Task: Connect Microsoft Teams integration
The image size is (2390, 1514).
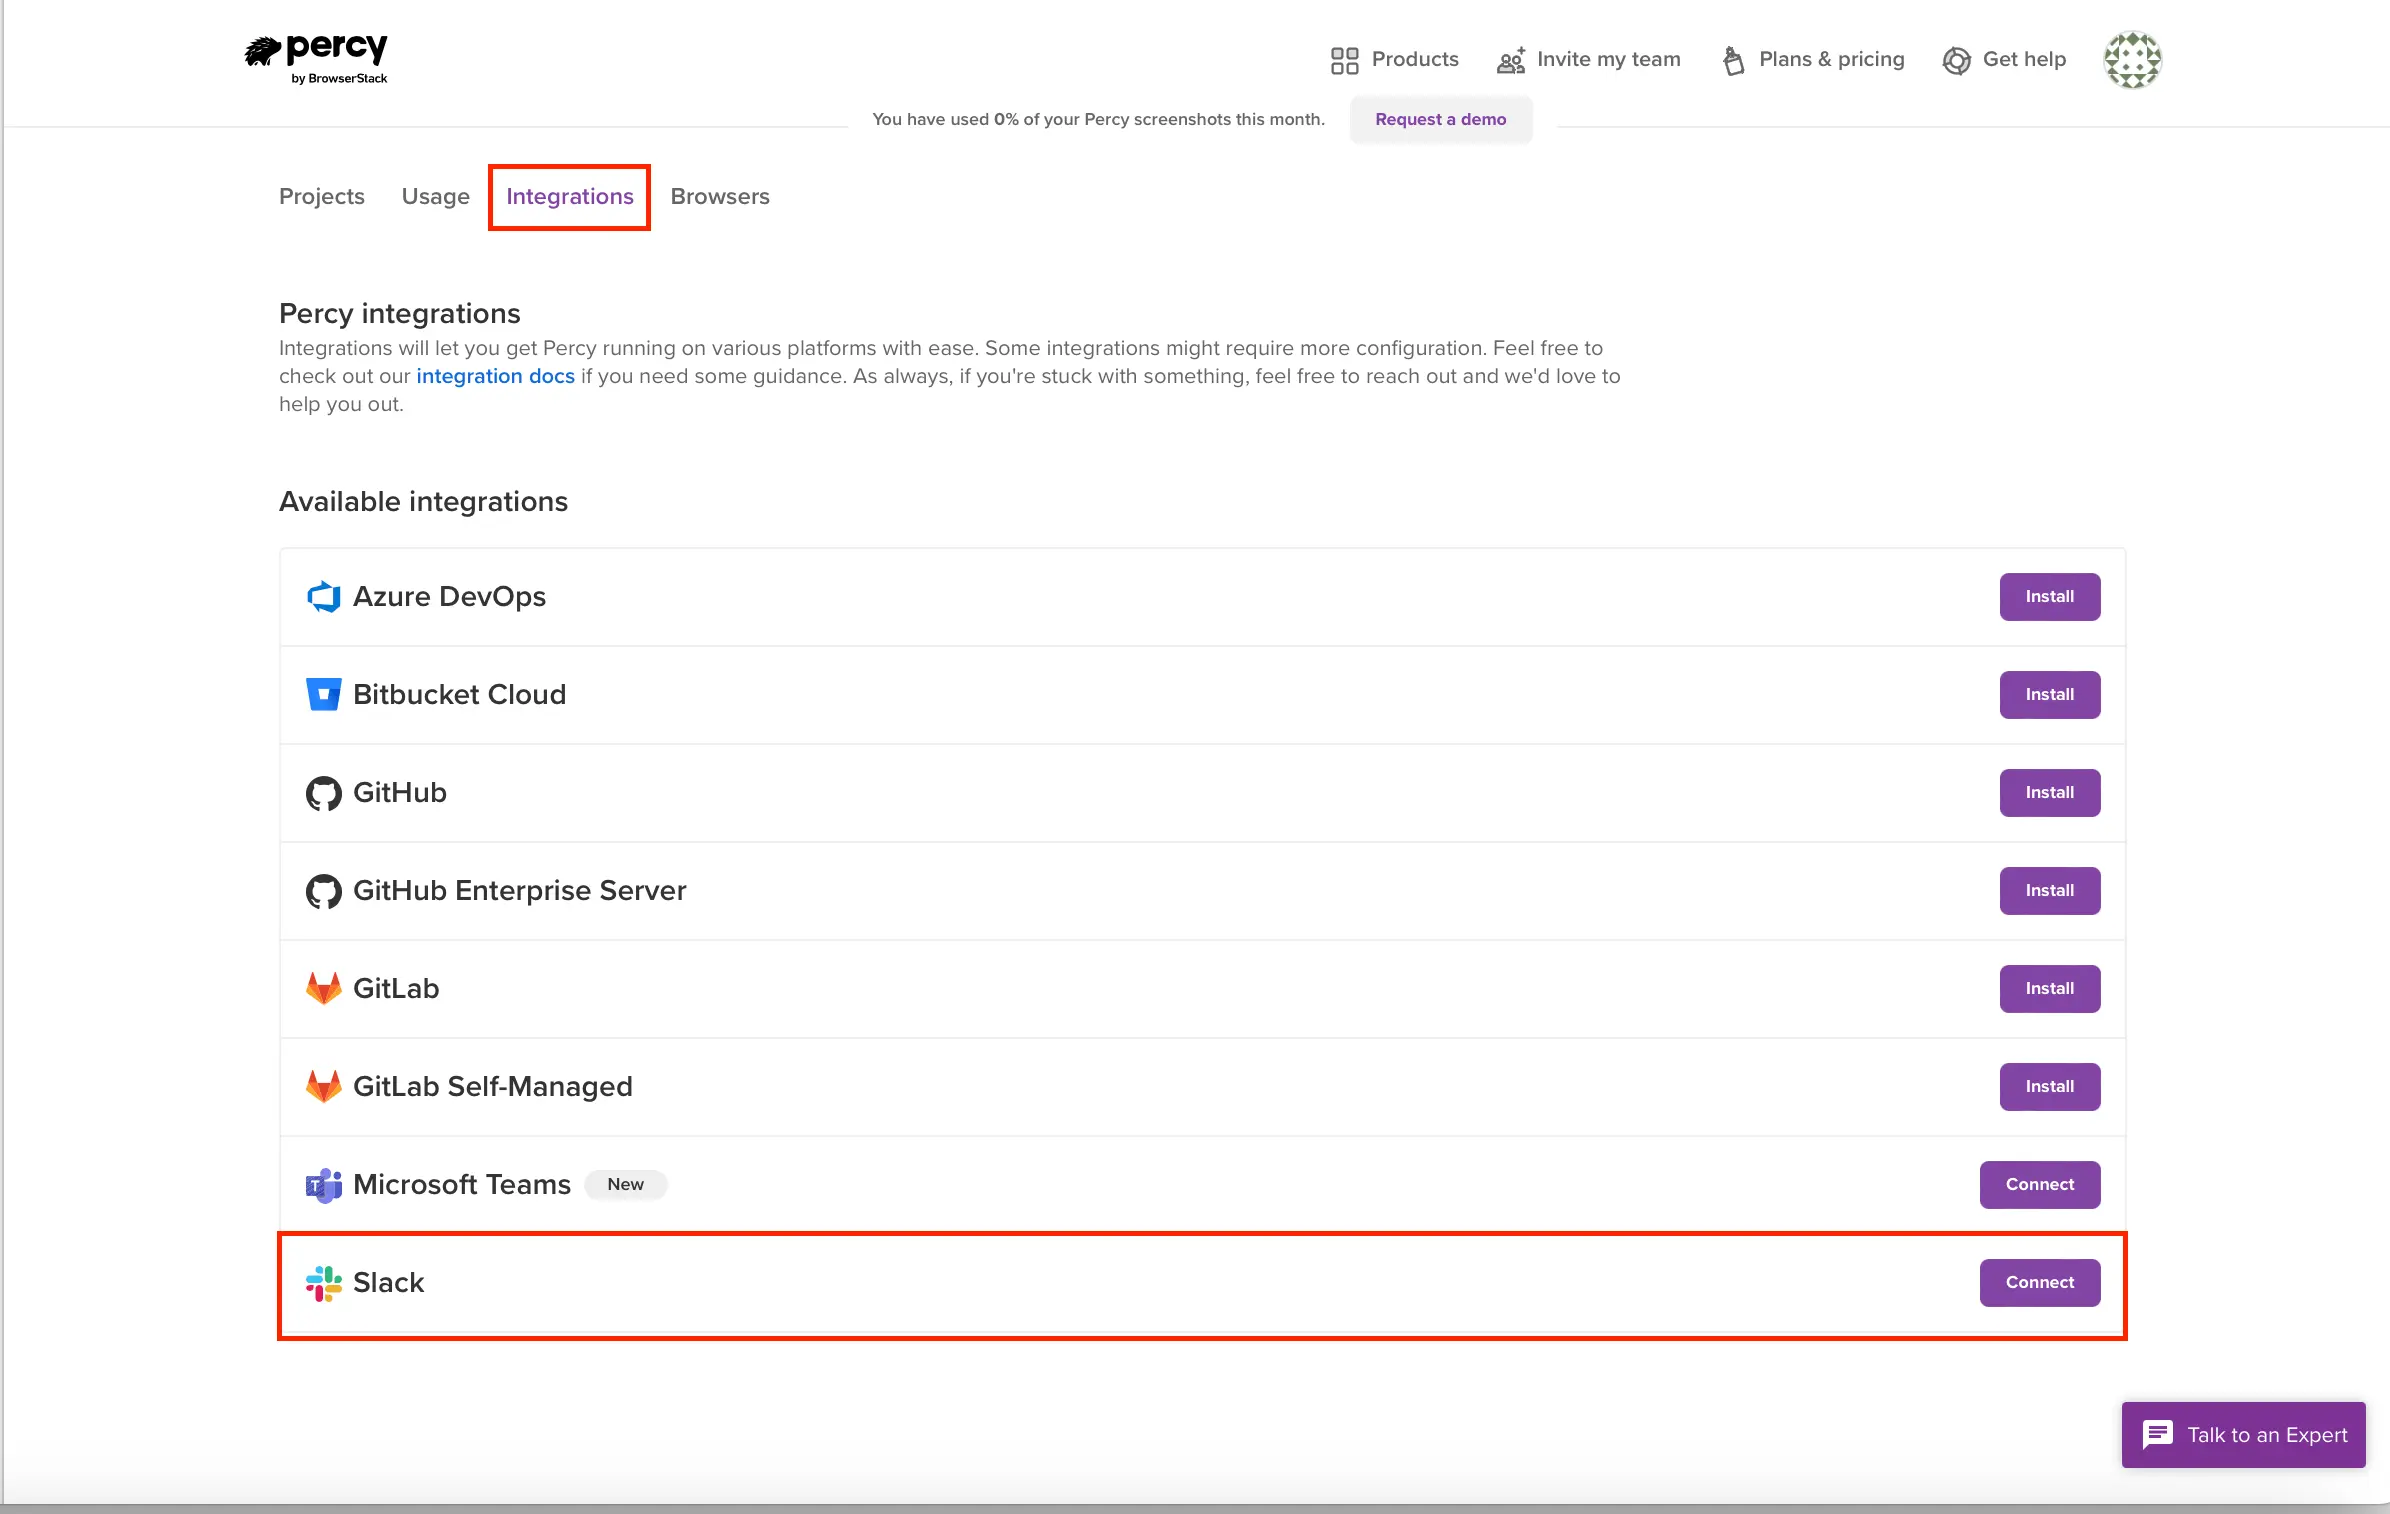Action: (2039, 1185)
